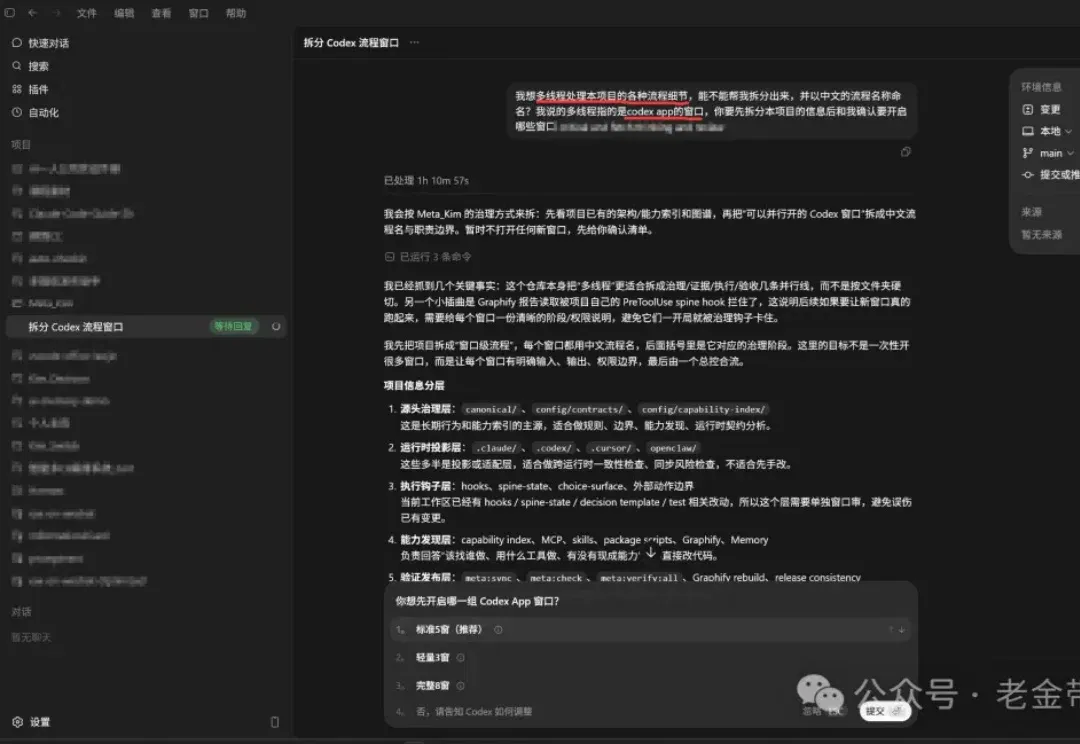Move selection down with the down arrow
The width and height of the screenshot is (1080, 744).
902,630
